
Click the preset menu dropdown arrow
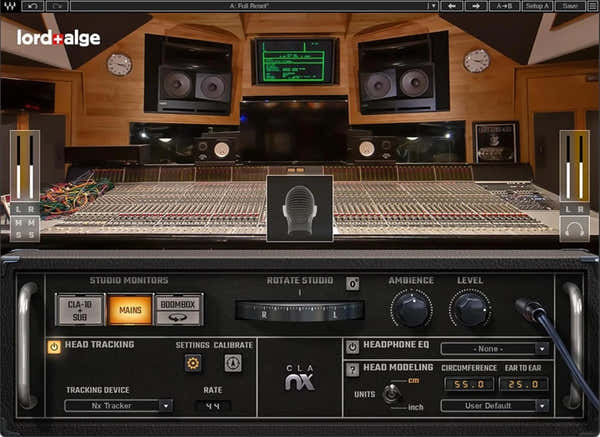433,6
